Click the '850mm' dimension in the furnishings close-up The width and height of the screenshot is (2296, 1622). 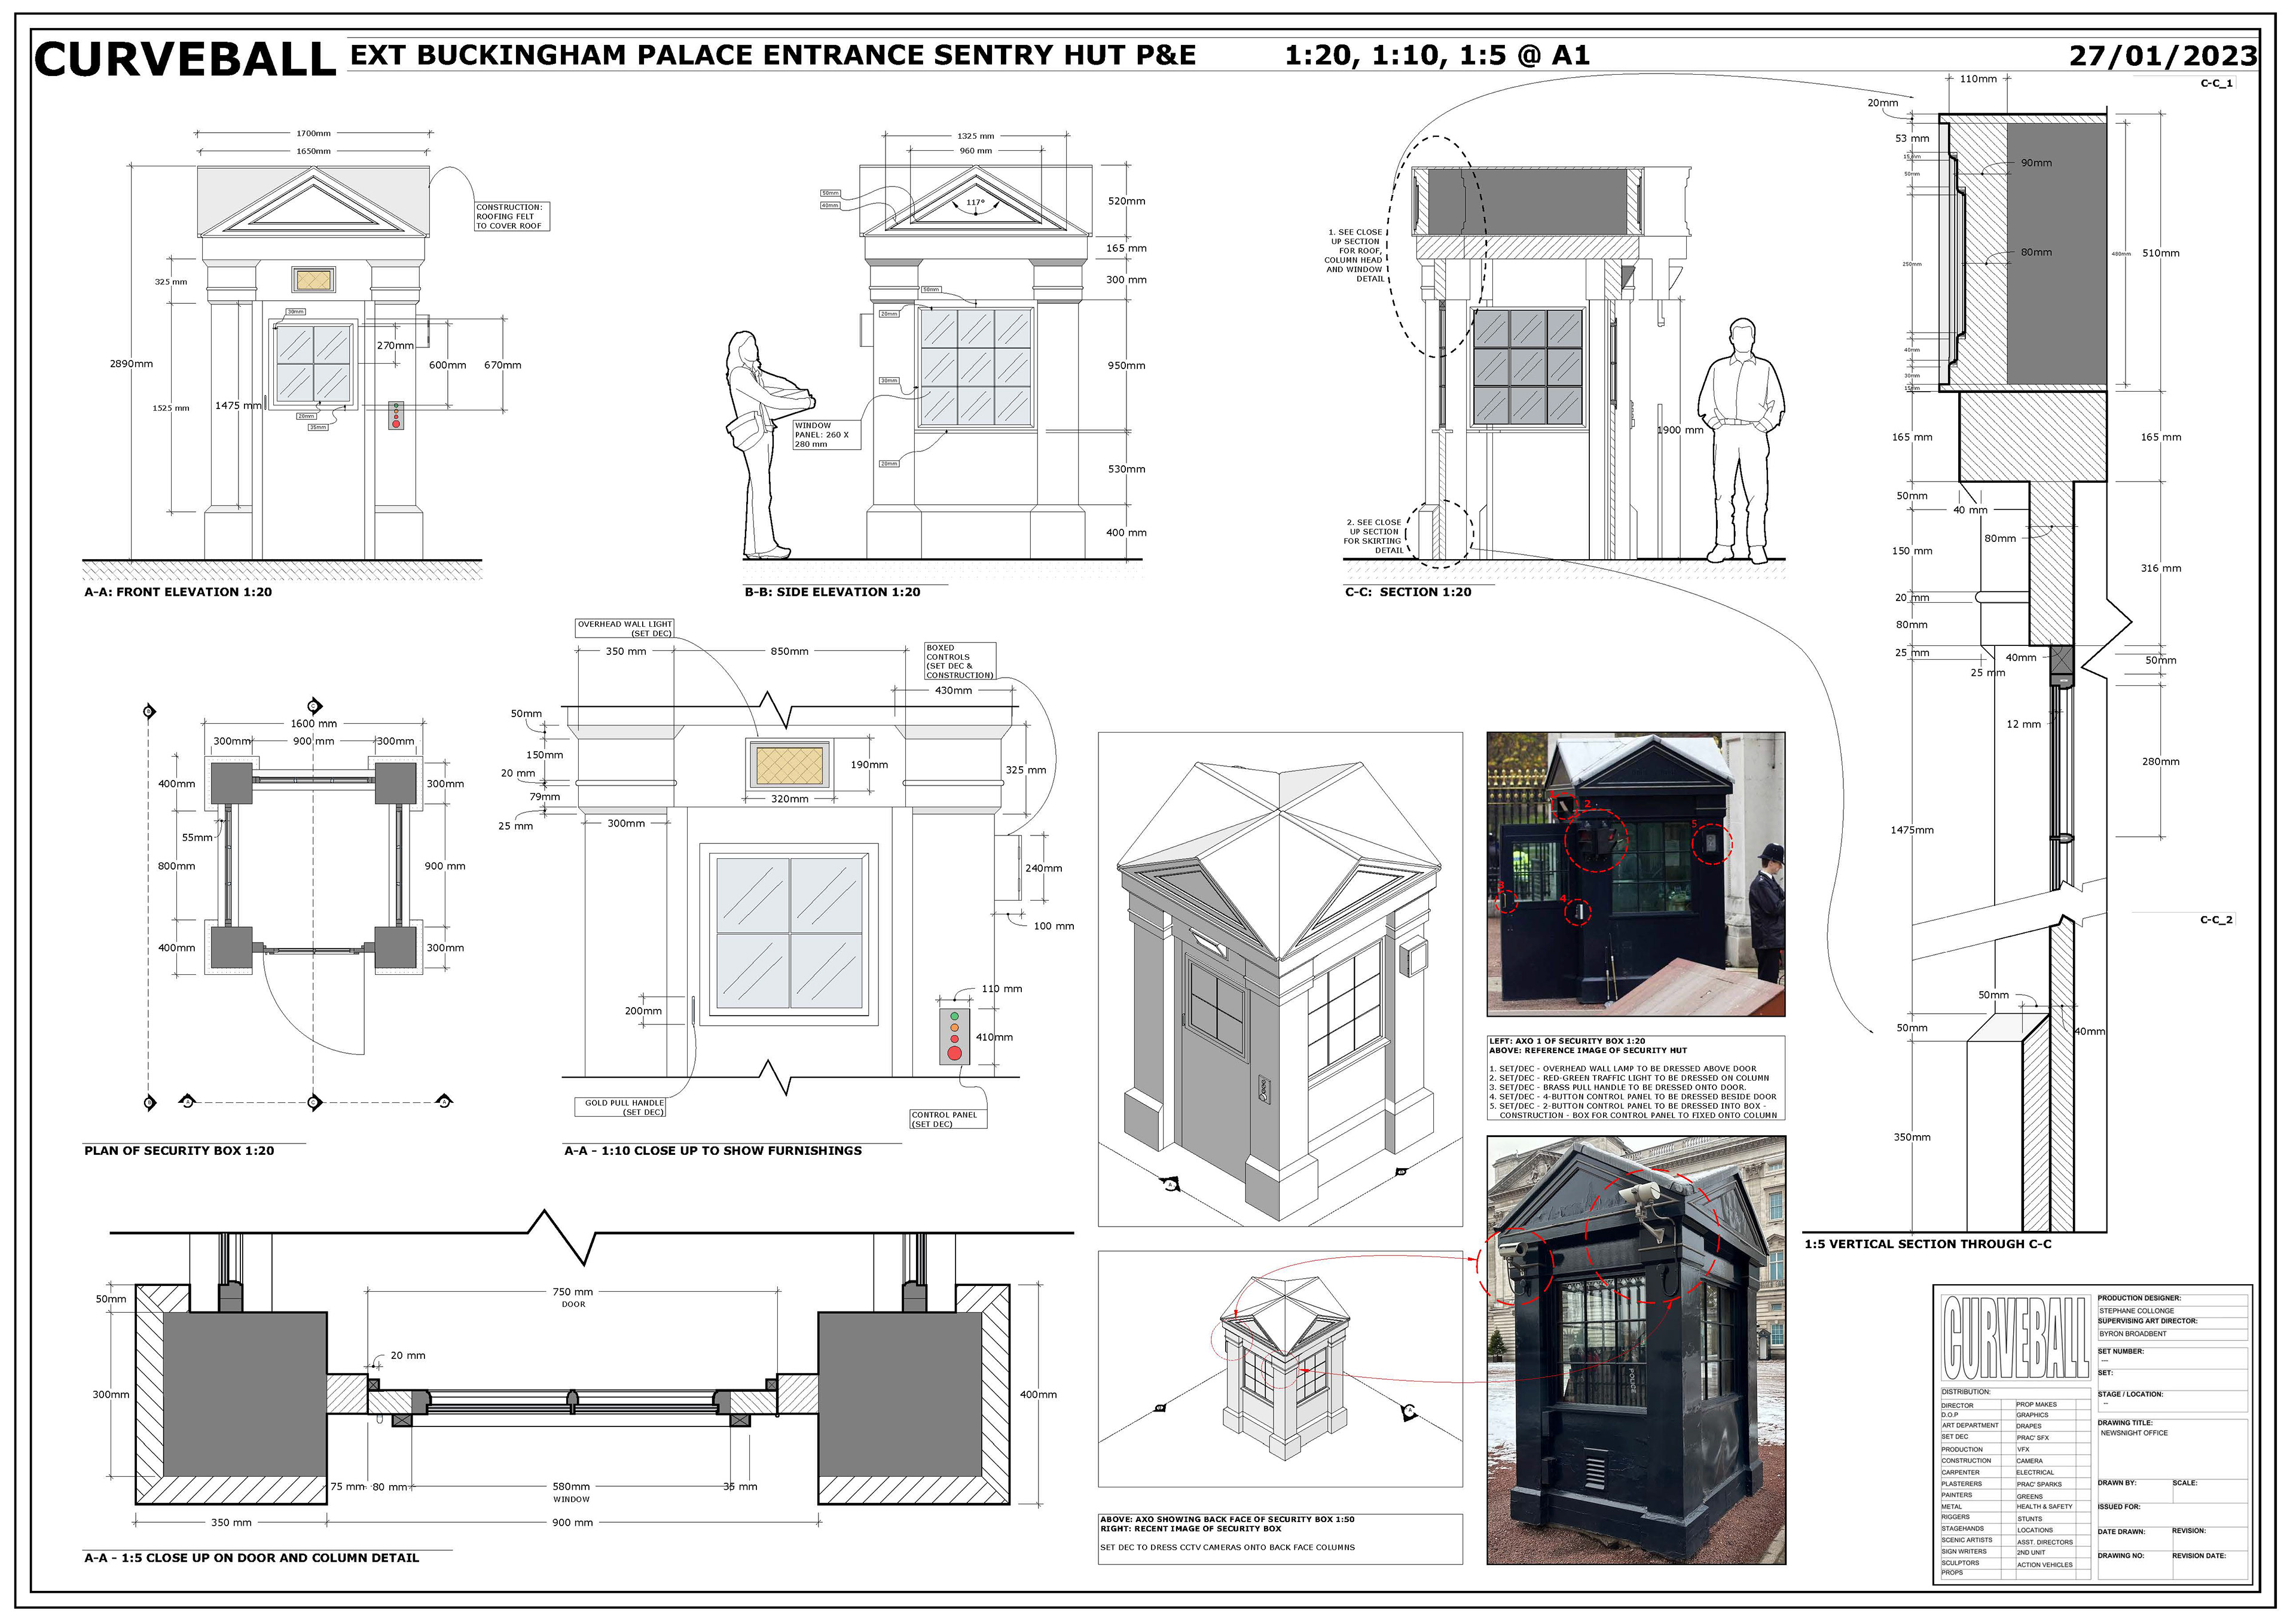click(789, 651)
